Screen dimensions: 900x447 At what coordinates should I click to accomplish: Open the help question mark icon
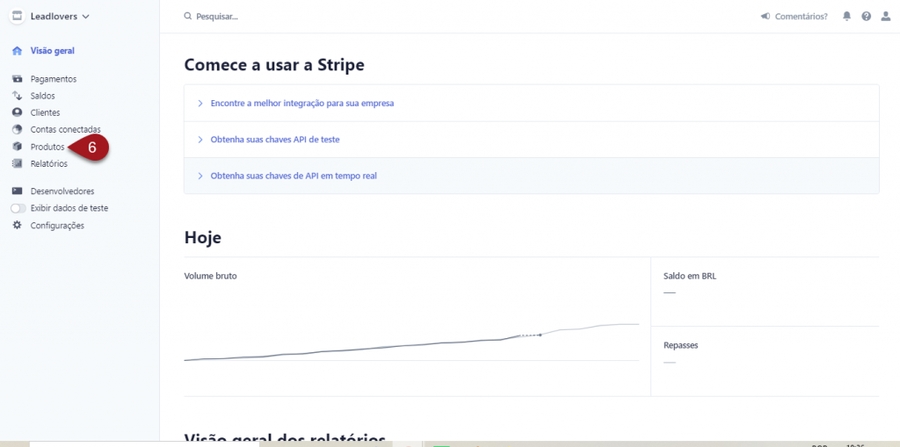[x=866, y=17]
